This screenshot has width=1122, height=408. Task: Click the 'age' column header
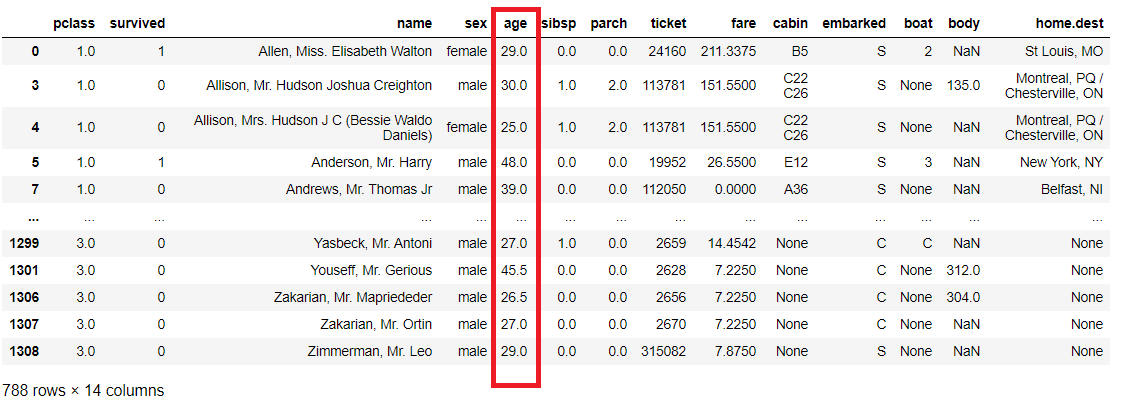[x=514, y=23]
